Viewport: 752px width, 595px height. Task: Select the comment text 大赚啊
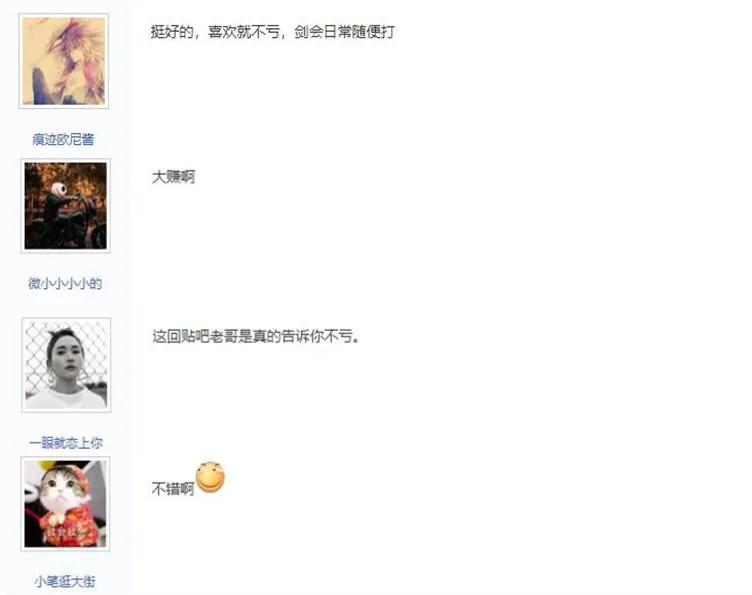coord(173,177)
